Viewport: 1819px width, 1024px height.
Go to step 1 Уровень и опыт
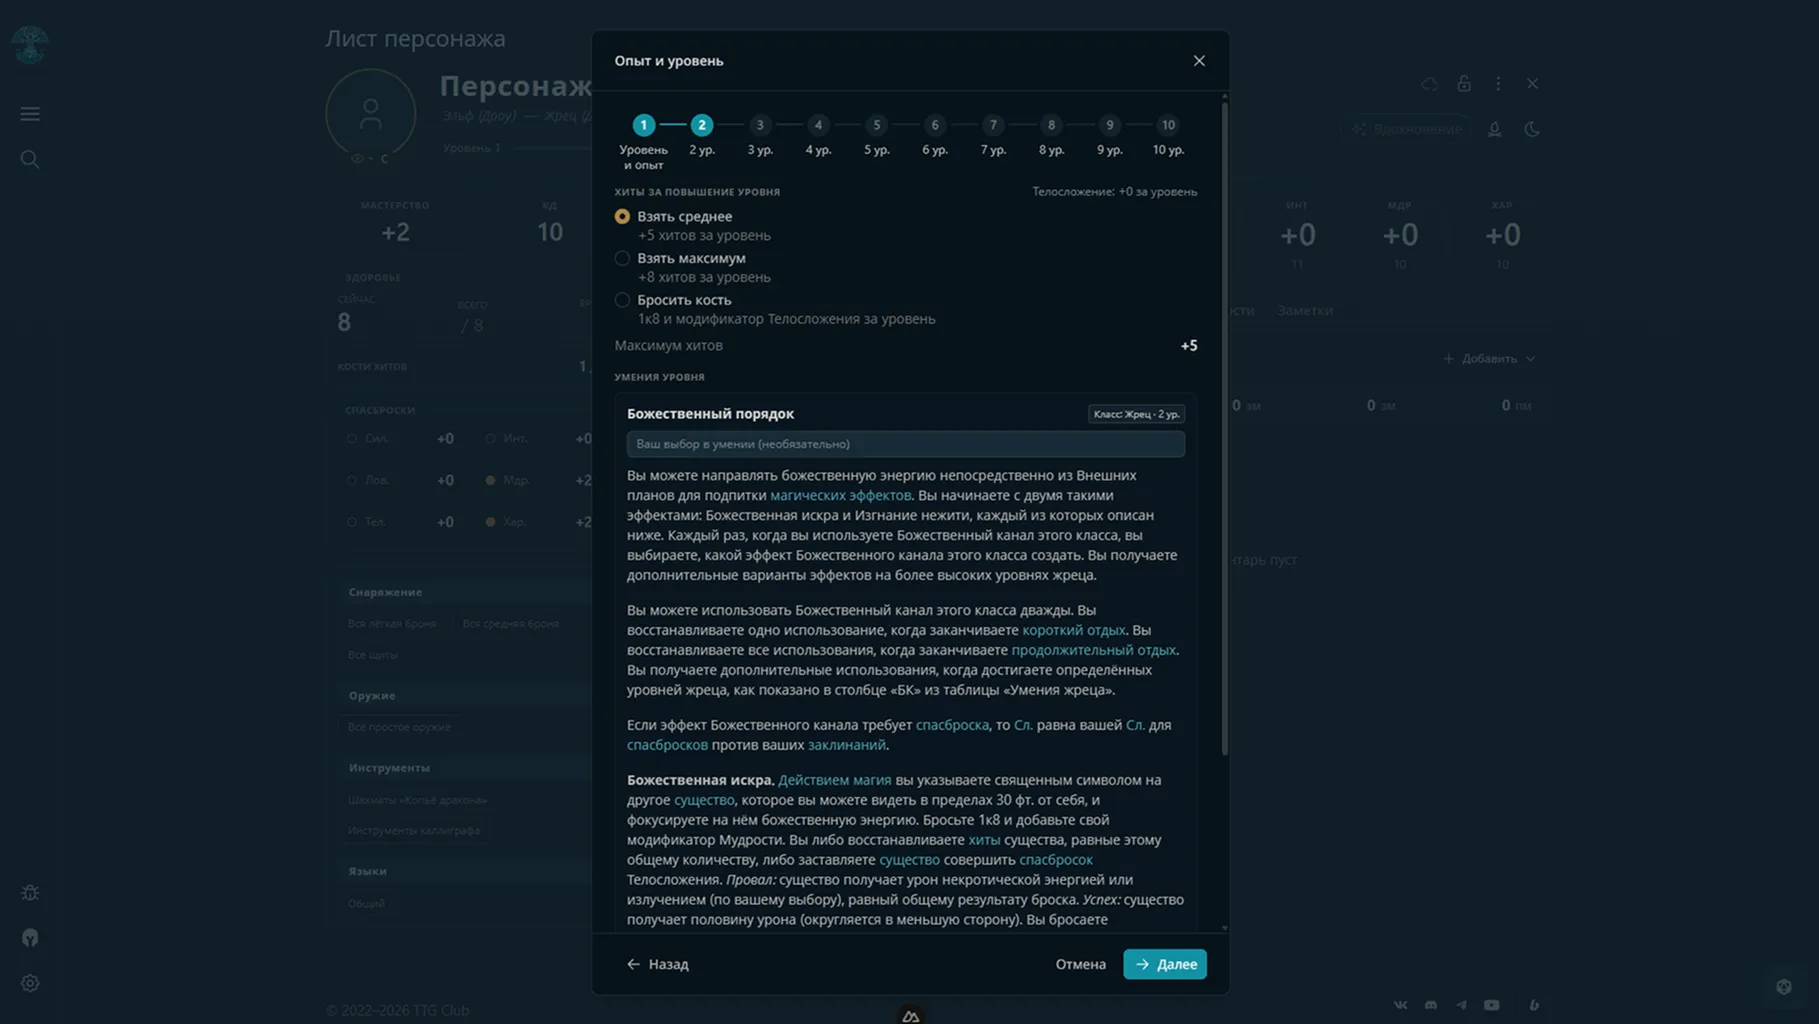tap(643, 125)
